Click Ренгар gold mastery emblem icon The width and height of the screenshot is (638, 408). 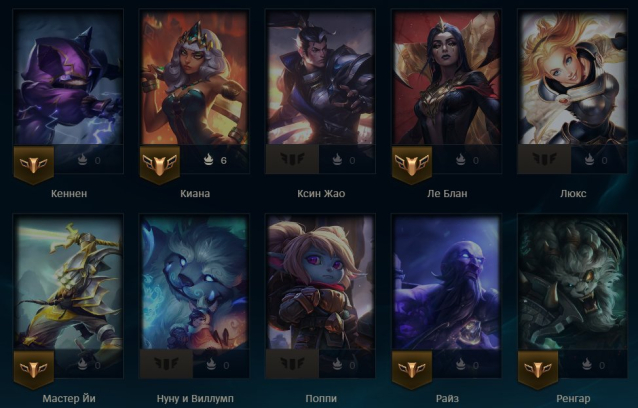pos(538,369)
